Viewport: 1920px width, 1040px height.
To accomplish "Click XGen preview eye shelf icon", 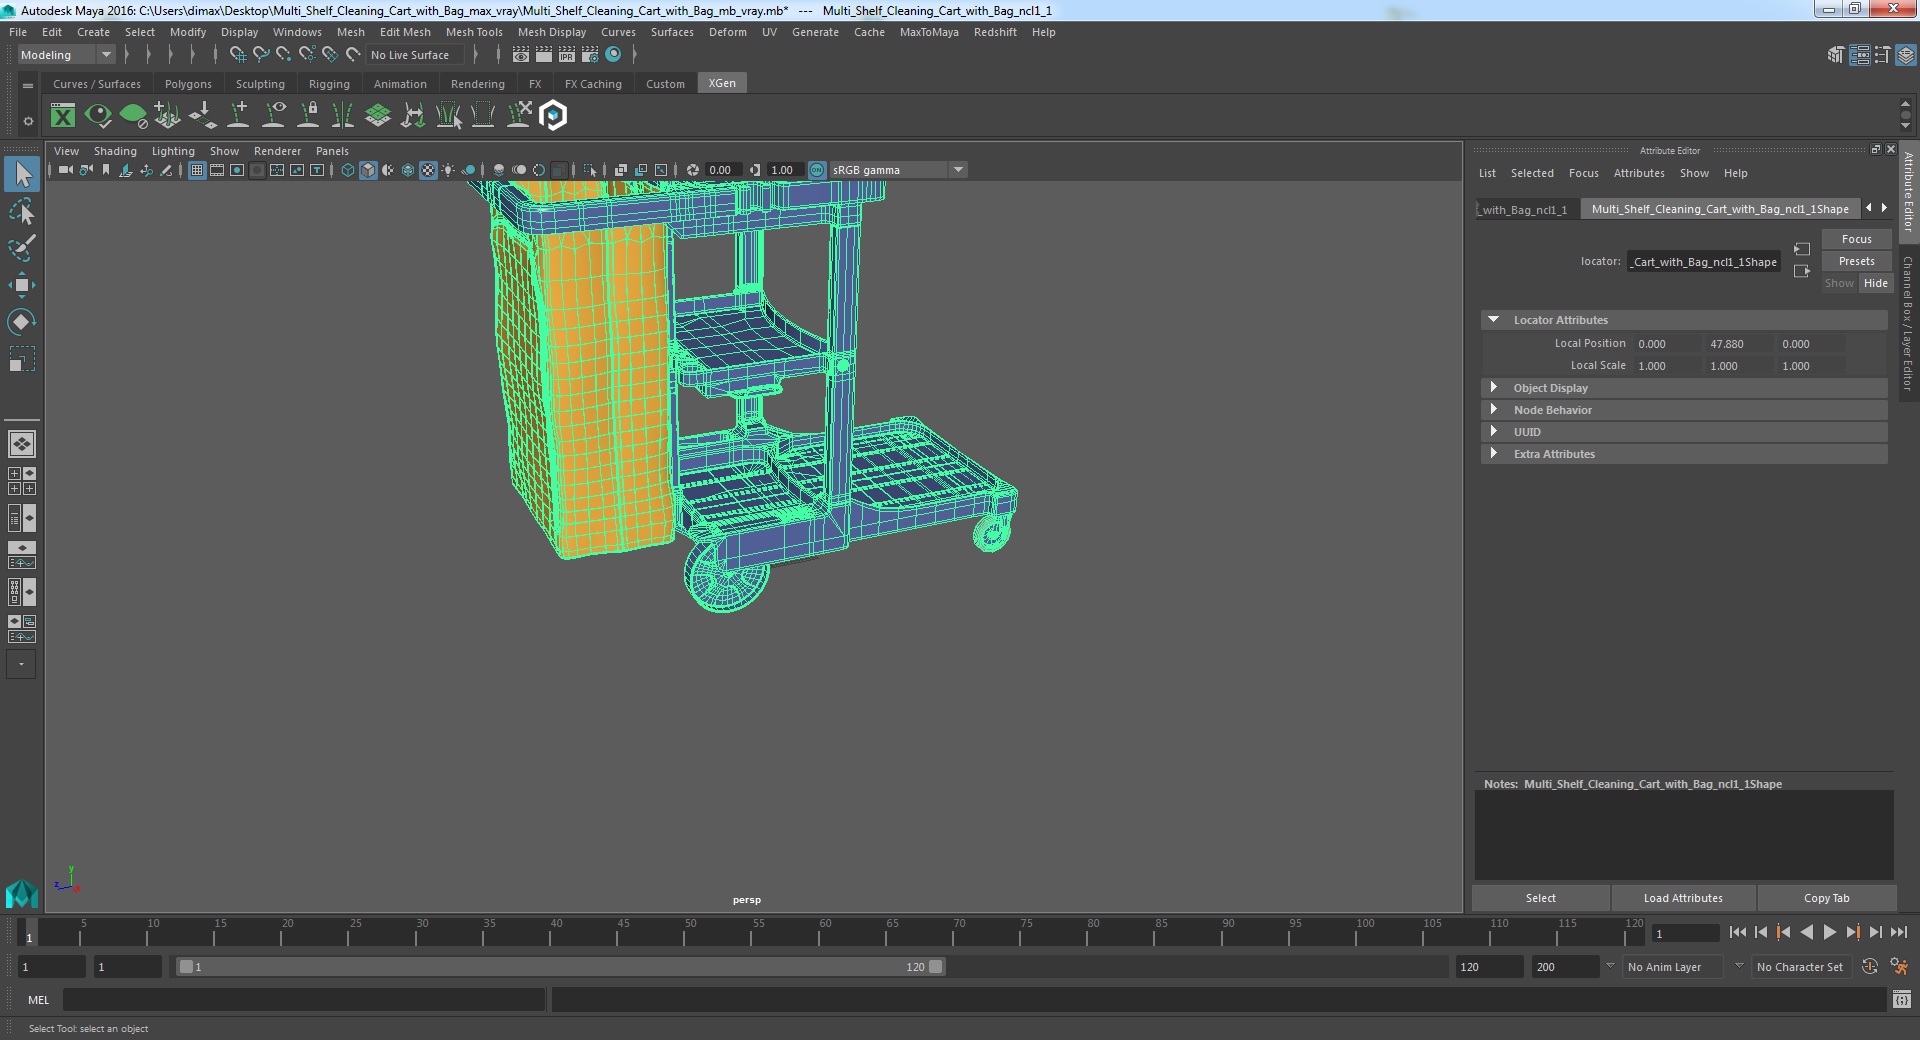I will 98,116.
